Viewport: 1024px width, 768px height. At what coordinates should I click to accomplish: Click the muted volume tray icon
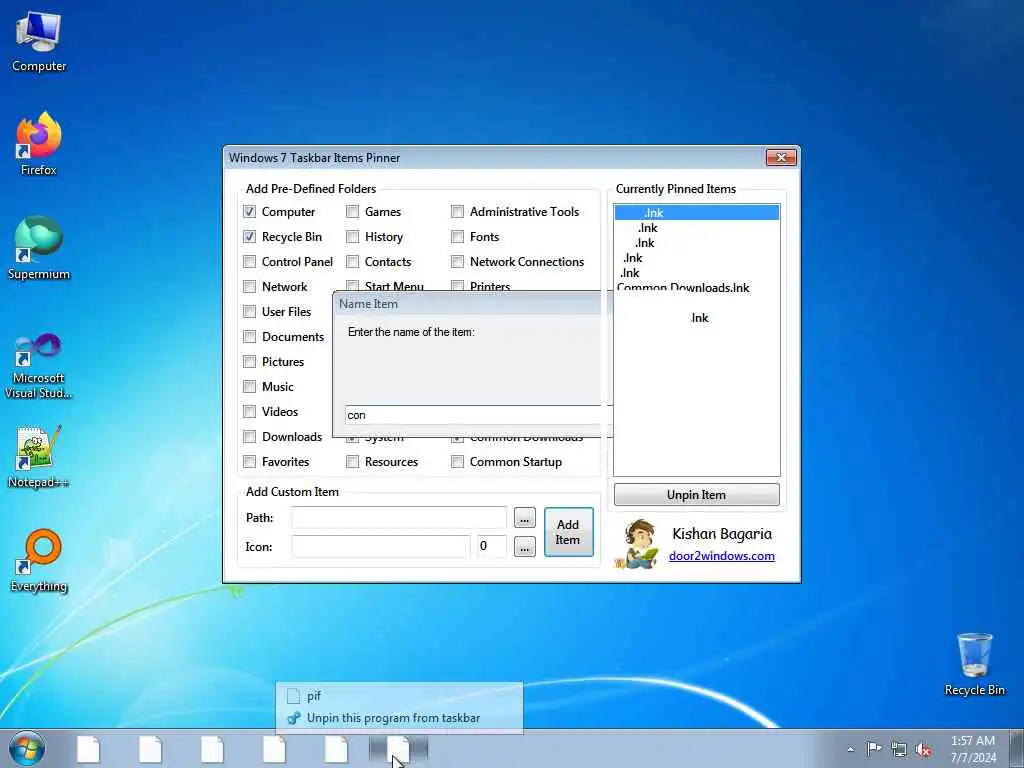click(x=923, y=749)
